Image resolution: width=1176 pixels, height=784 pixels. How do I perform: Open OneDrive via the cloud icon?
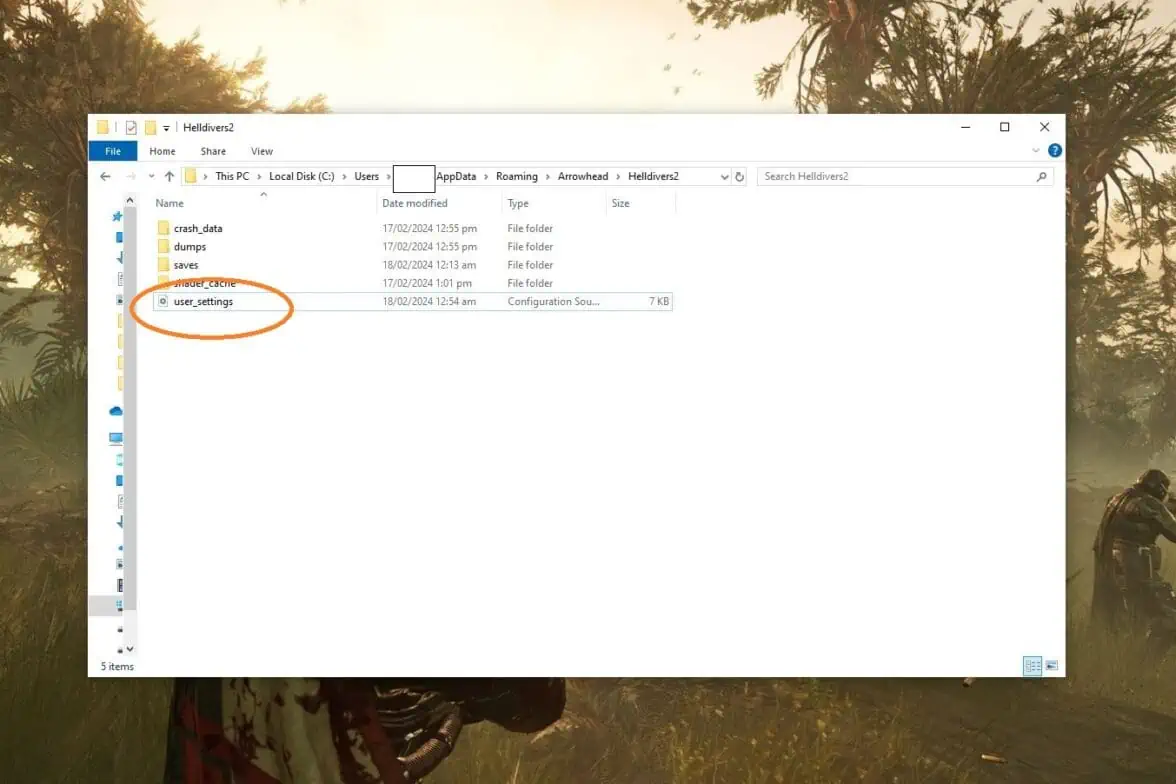(x=116, y=411)
